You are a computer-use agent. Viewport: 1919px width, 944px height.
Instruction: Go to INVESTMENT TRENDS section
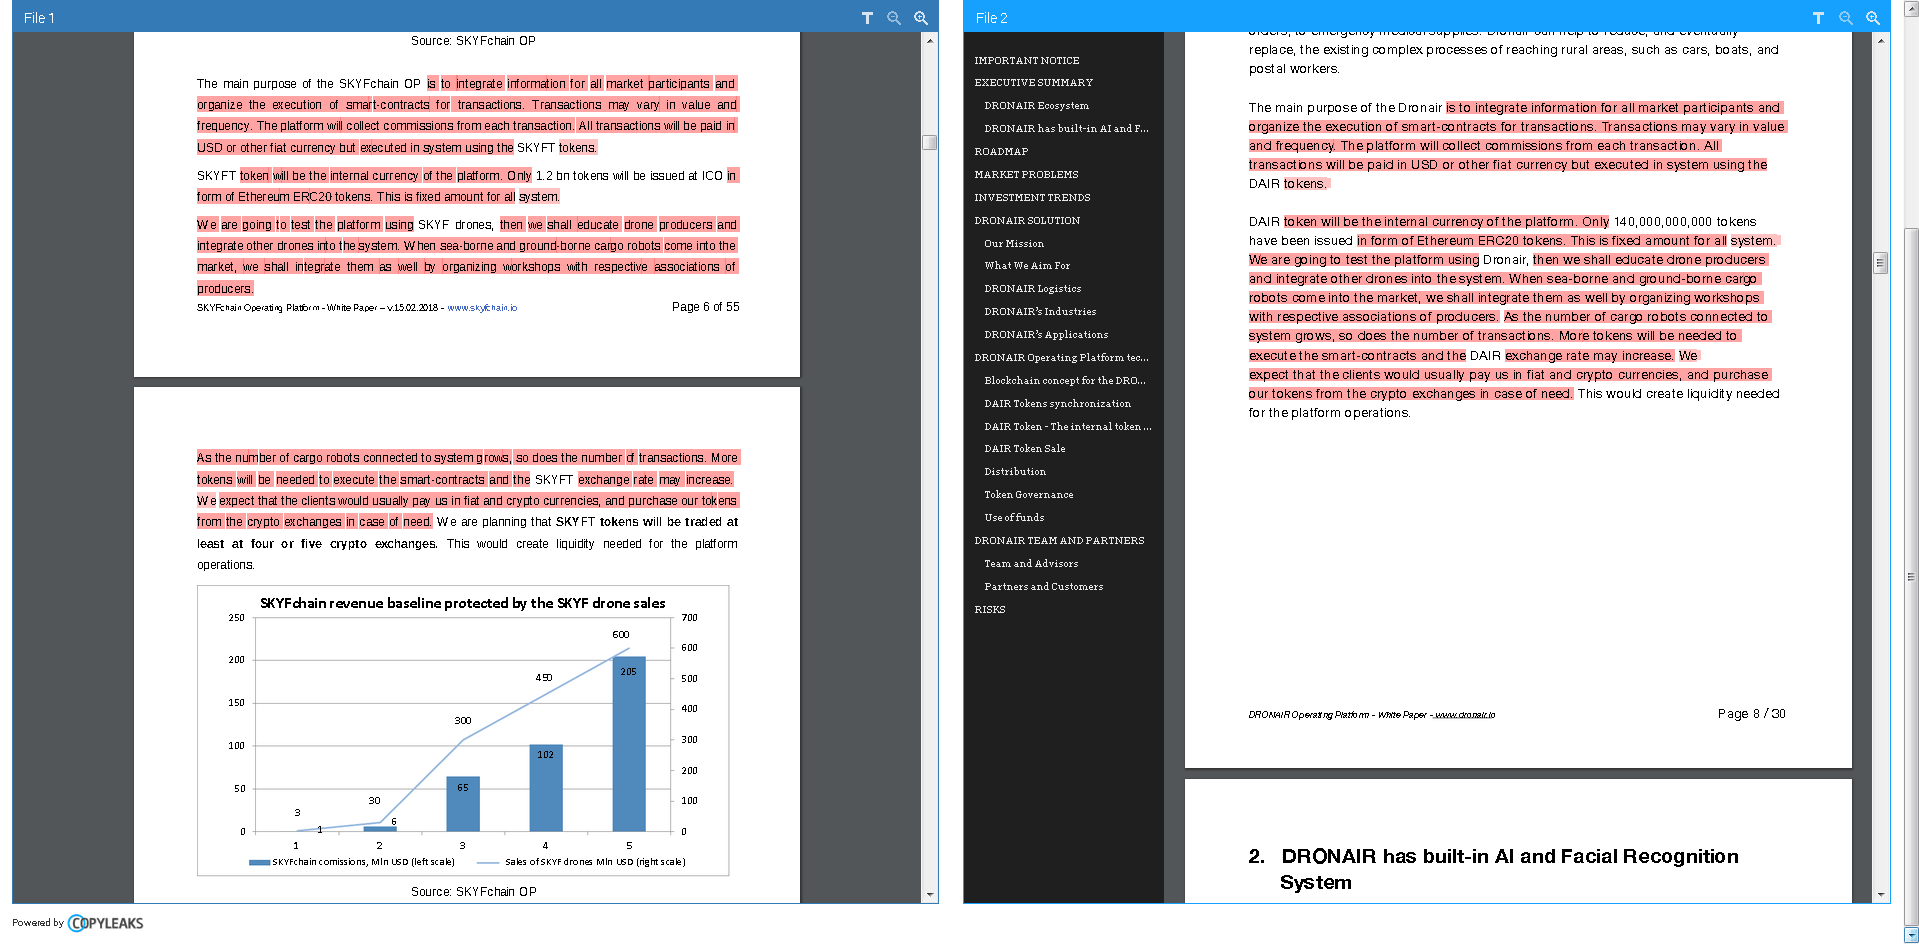(x=1032, y=198)
